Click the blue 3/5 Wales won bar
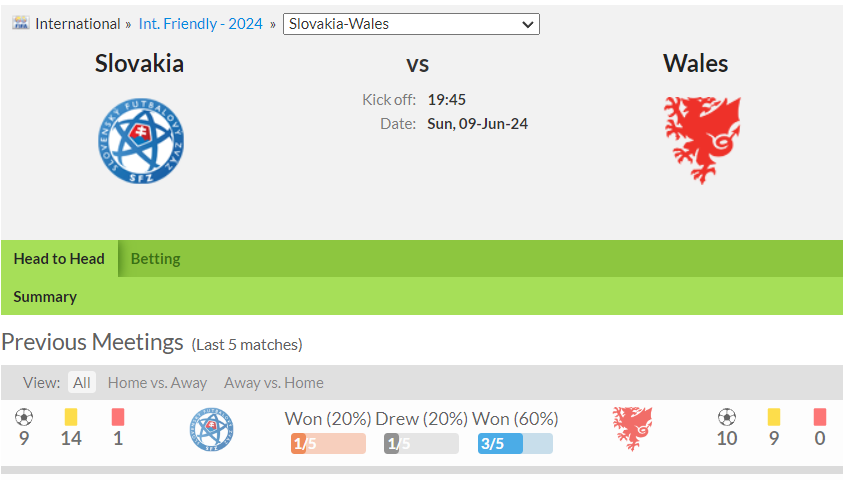Screen dimensions: 848x480 coord(515,444)
